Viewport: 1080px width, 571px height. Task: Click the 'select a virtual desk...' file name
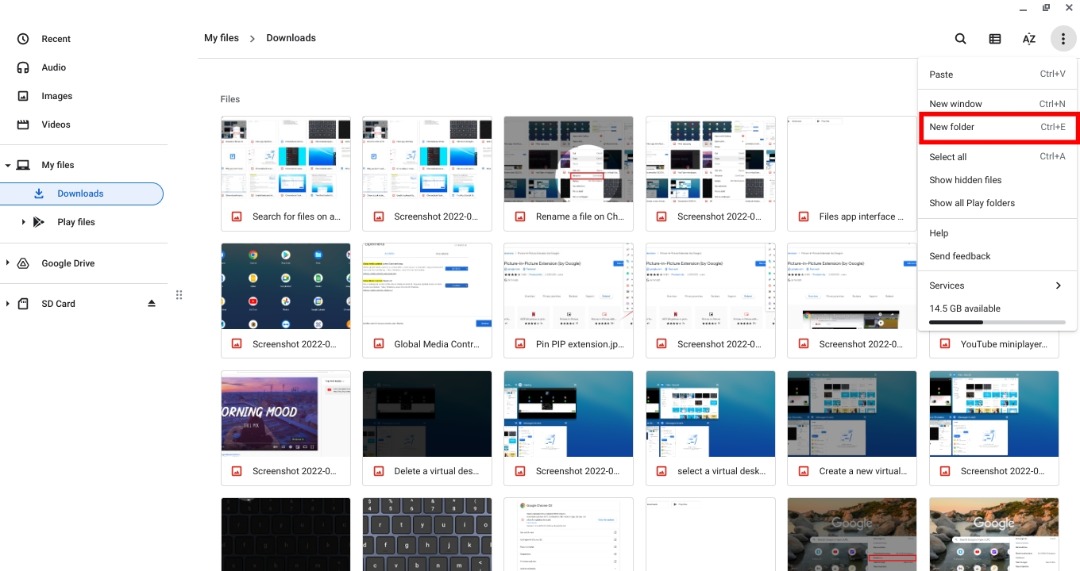point(721,471)
